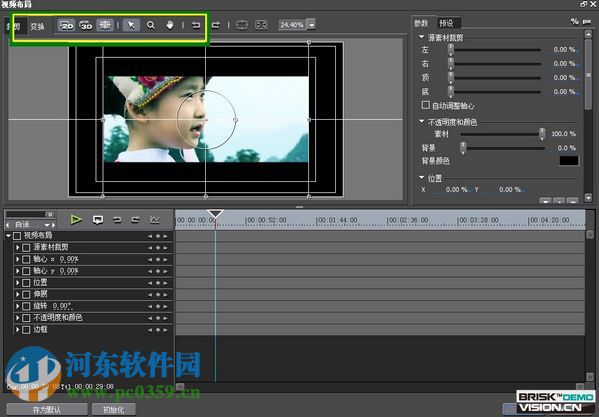The image size is (599, 417).
Task: Click the timeline playhead marker on the ruler
Action: 215,214
